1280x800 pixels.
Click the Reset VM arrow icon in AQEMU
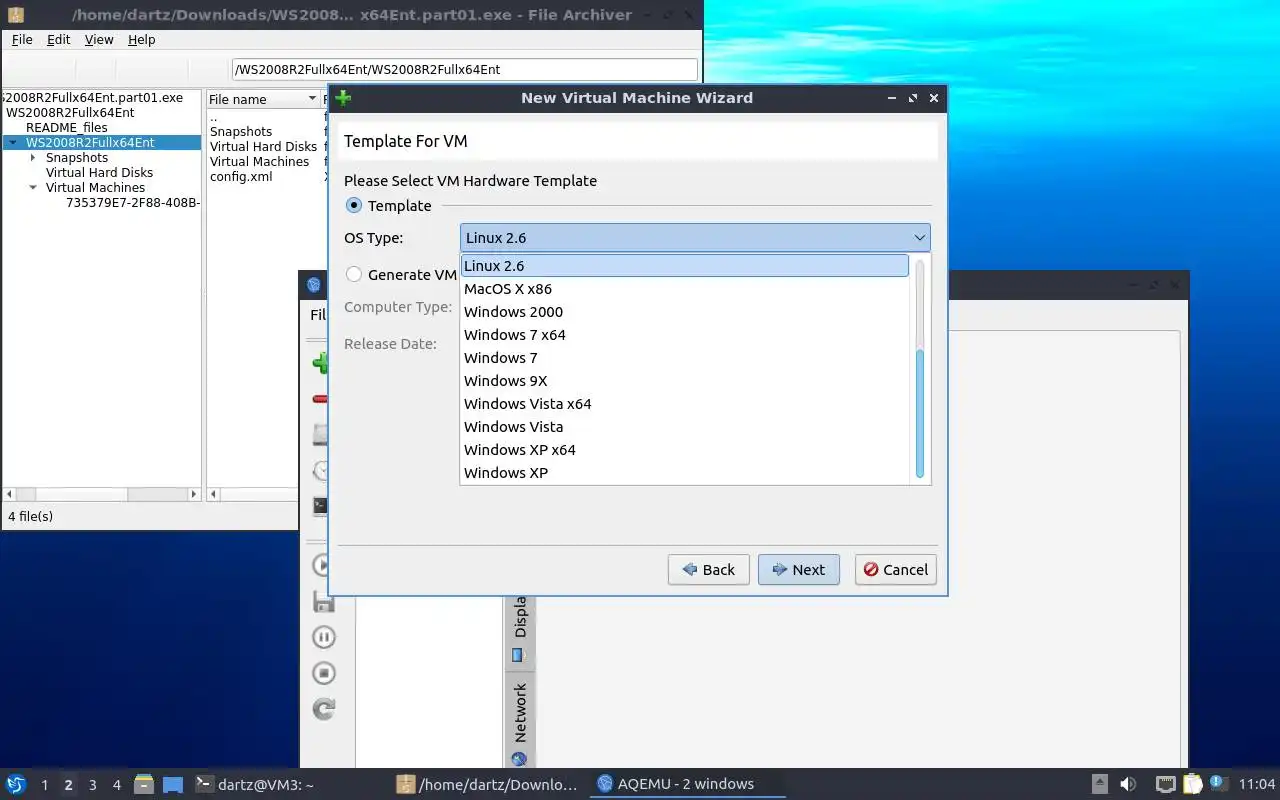coord(323,709)
